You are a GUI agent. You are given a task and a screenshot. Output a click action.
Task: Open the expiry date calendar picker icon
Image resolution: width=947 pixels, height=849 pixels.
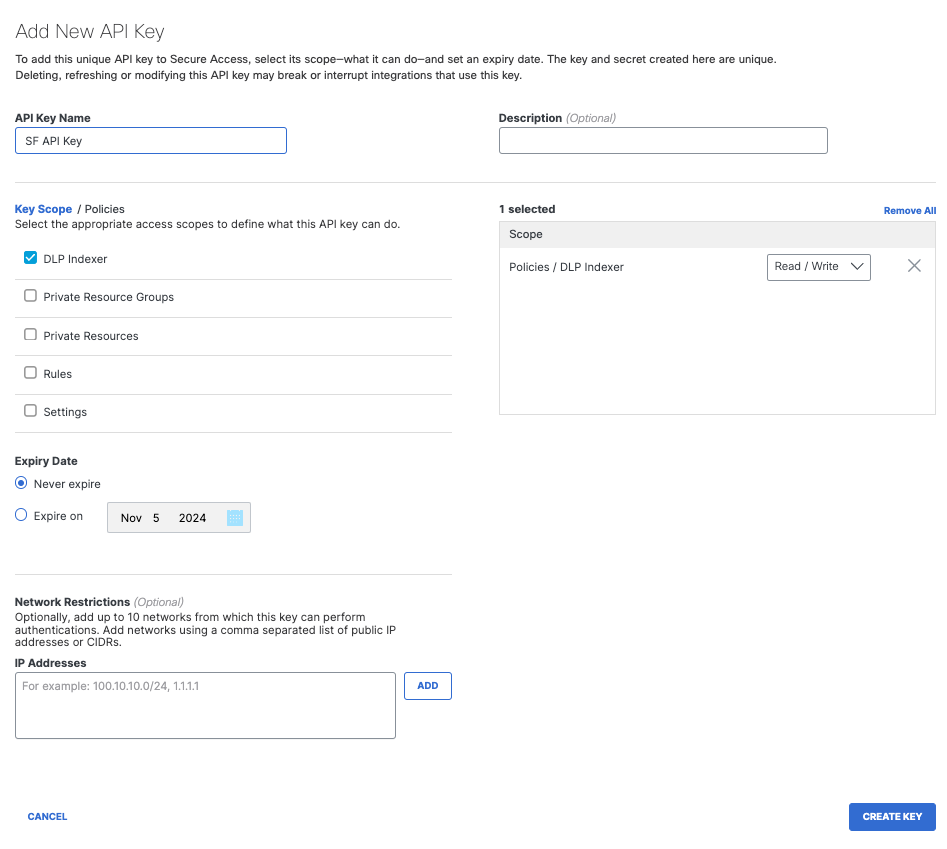pos(235,518)
